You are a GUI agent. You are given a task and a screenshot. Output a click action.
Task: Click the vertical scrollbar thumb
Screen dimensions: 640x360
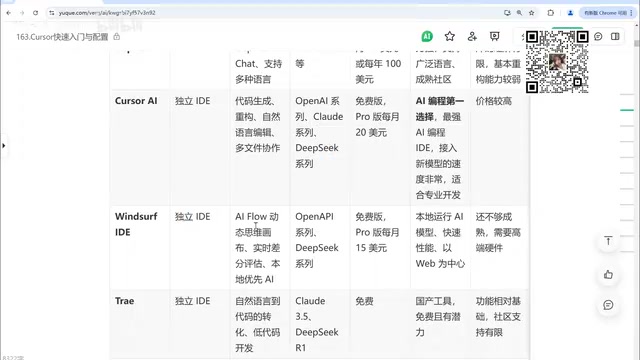coord(636,43)
